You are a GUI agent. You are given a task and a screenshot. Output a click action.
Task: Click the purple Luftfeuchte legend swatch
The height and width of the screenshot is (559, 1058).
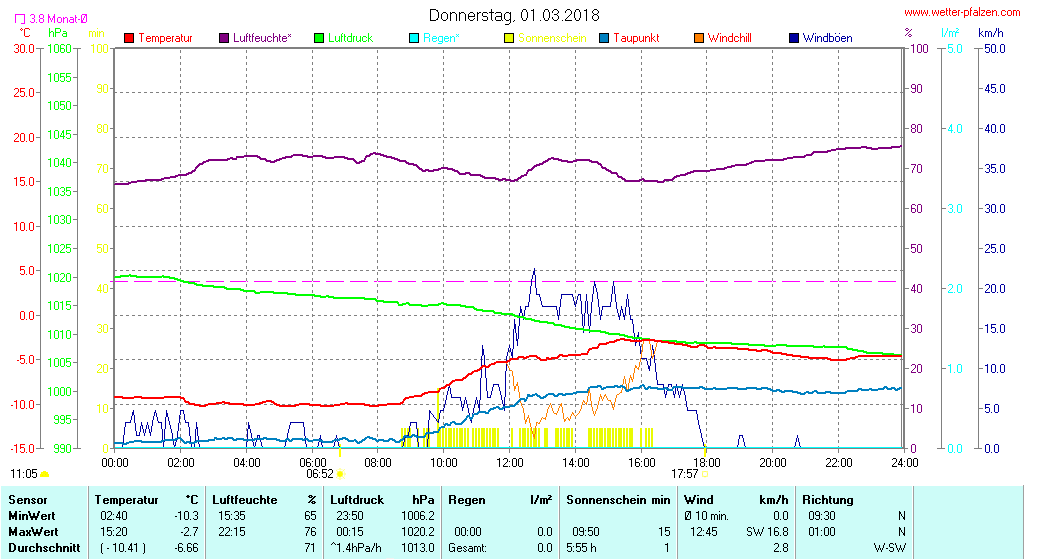tap(224, 38)
